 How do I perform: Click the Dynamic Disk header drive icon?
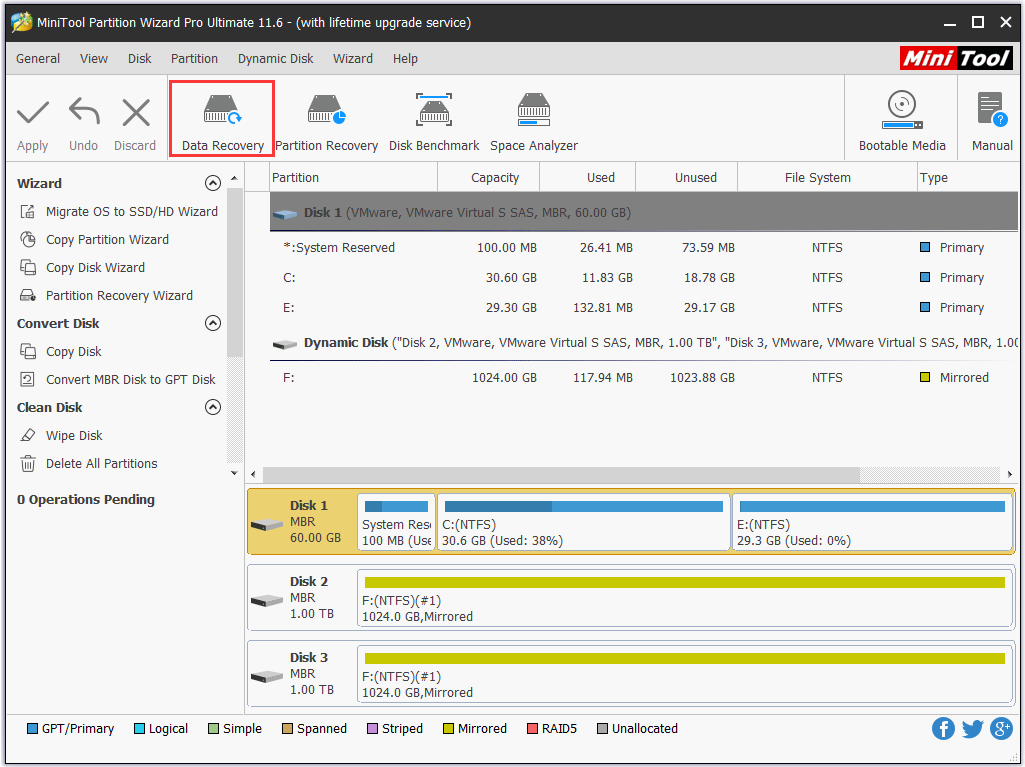point(285,344)
